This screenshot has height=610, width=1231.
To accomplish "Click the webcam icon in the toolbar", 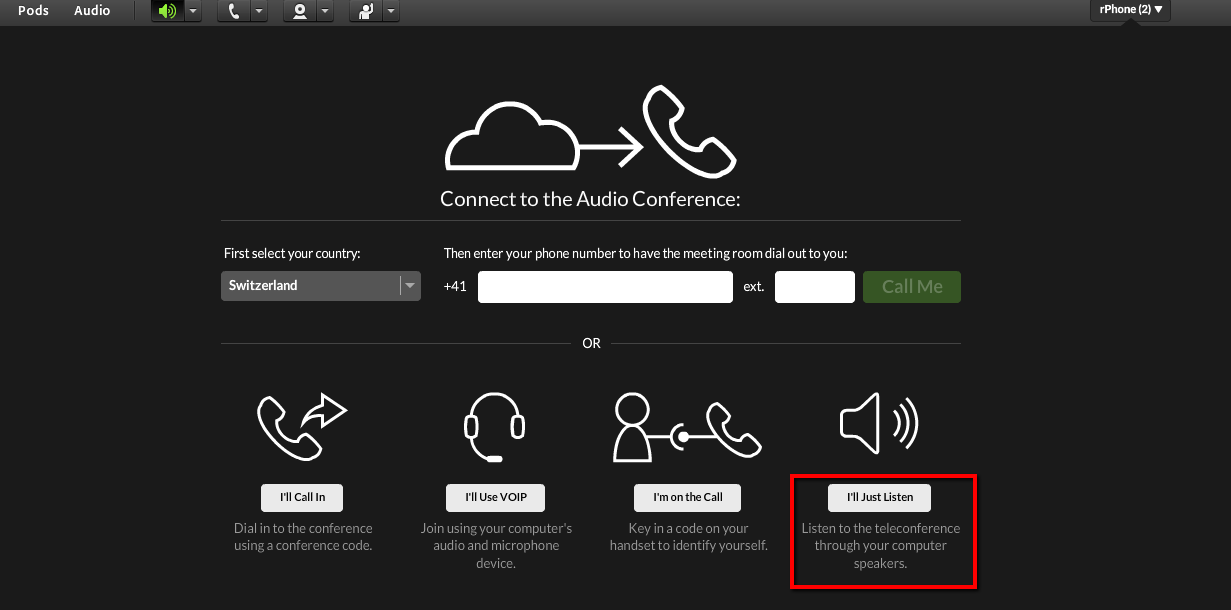I will [299, 12].
